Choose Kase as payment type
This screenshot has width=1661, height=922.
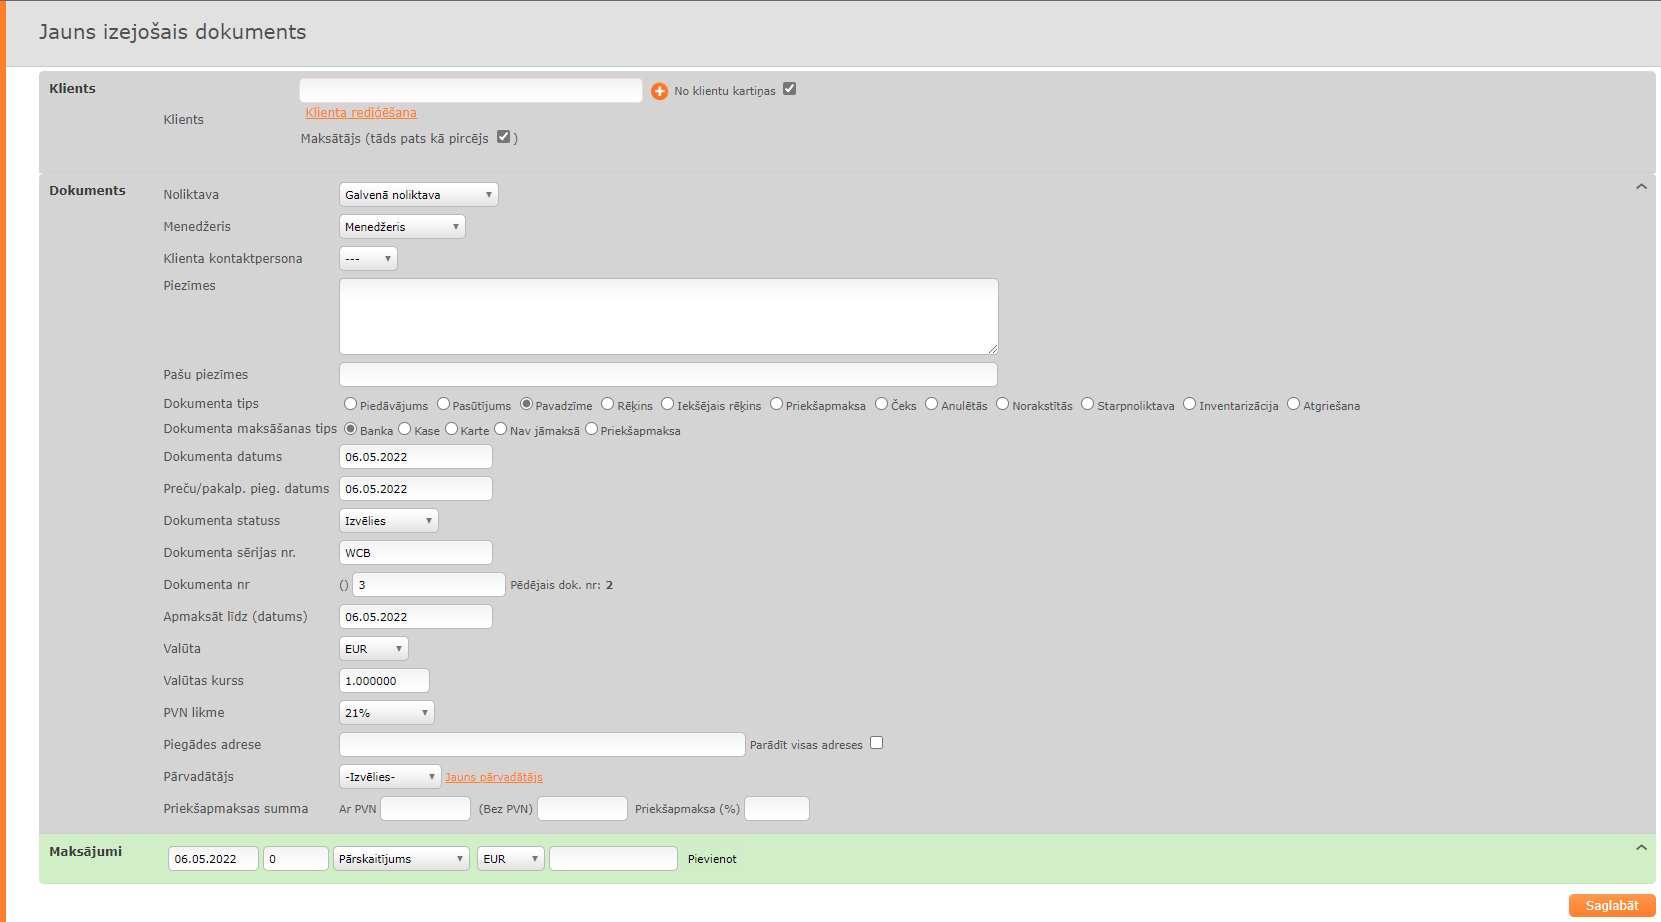click(405, 429)
